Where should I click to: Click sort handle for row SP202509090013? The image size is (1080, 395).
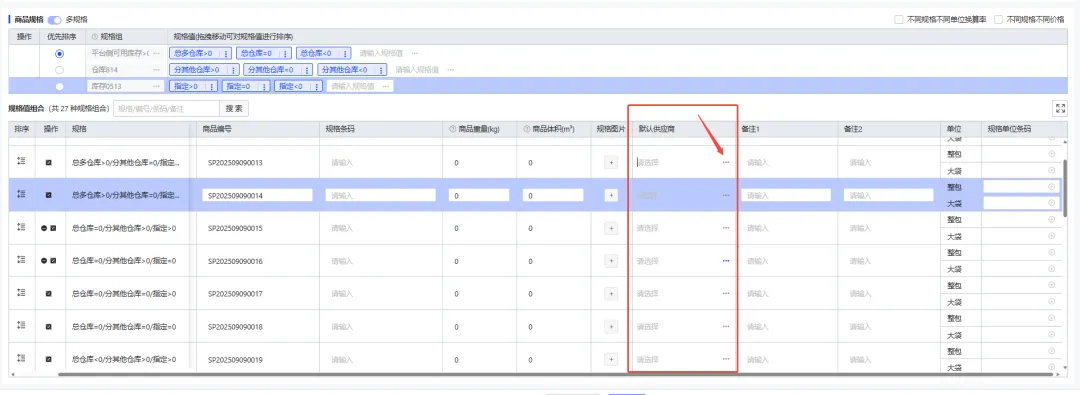[21, 161]
